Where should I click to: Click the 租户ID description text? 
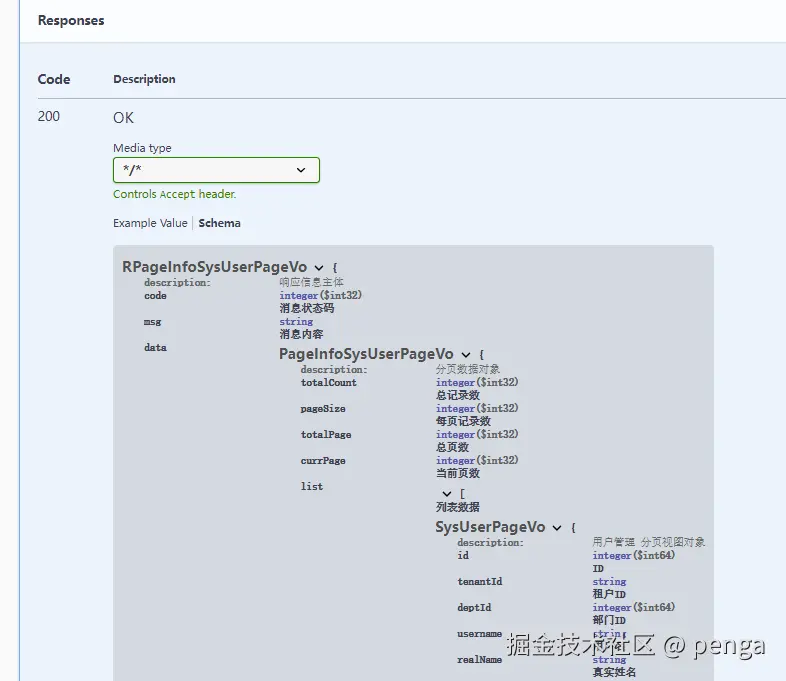coord(609,594)
